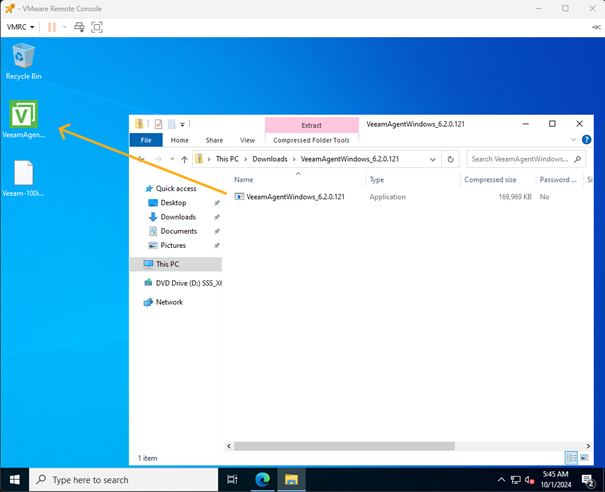
Task: Expand the address bar history dropdown
Action: point(431,158)
